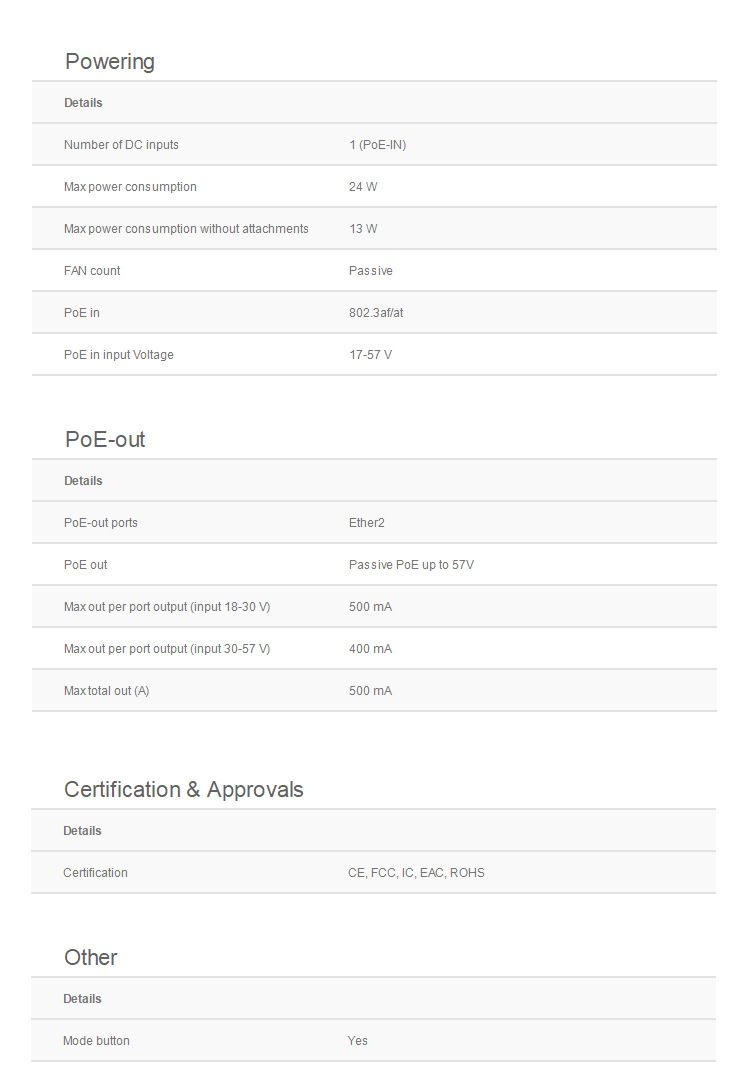Viewport: 750px width, 1087px height.
Task: Click the Max total out (A) label
Action: click(106, 691)
